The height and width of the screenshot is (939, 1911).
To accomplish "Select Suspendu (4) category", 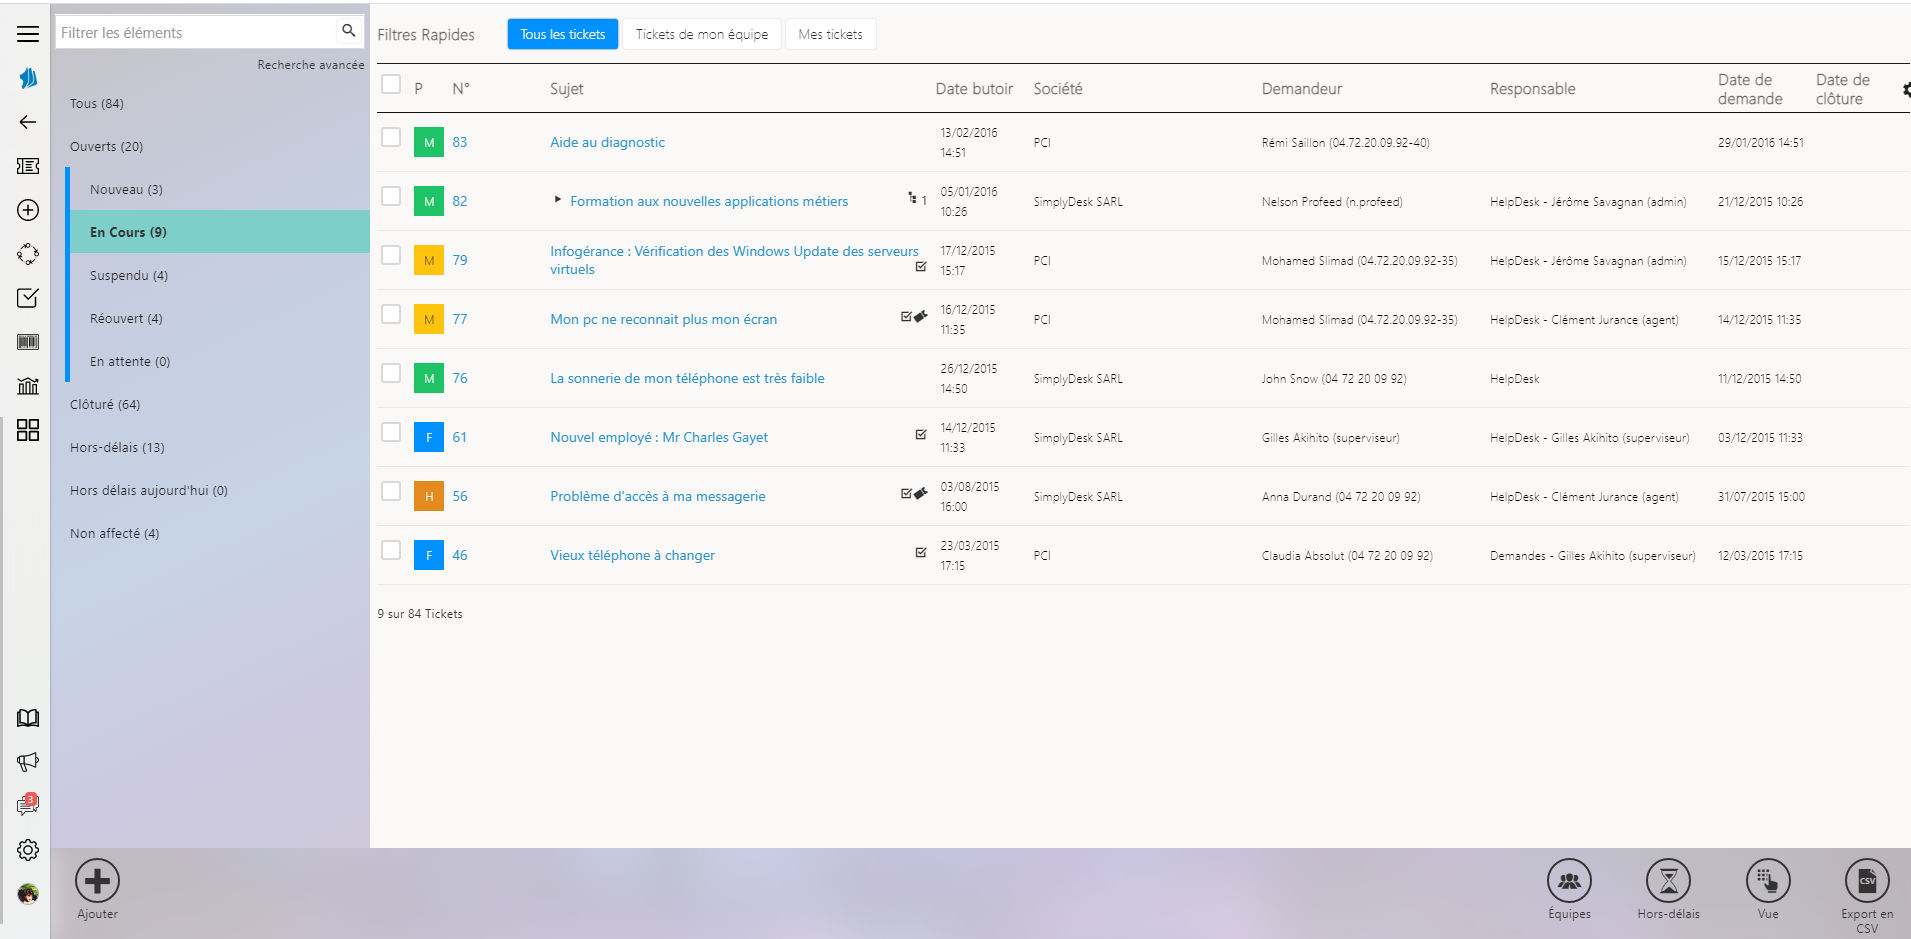I will (x=129, y=276).
